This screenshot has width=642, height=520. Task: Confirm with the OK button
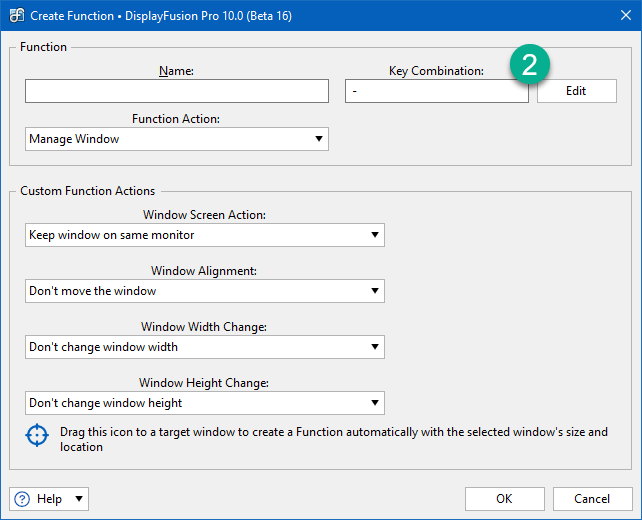(504, 499)
